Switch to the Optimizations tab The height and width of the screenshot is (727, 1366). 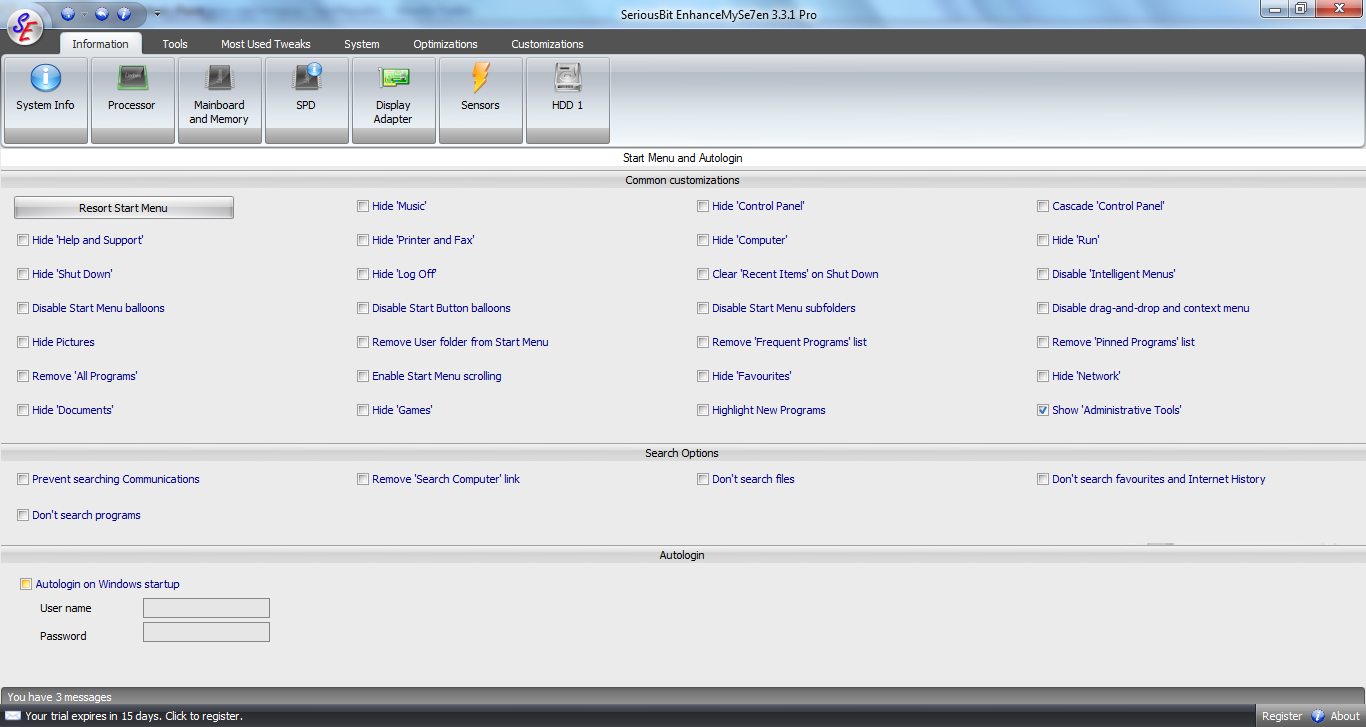(445, 44)
